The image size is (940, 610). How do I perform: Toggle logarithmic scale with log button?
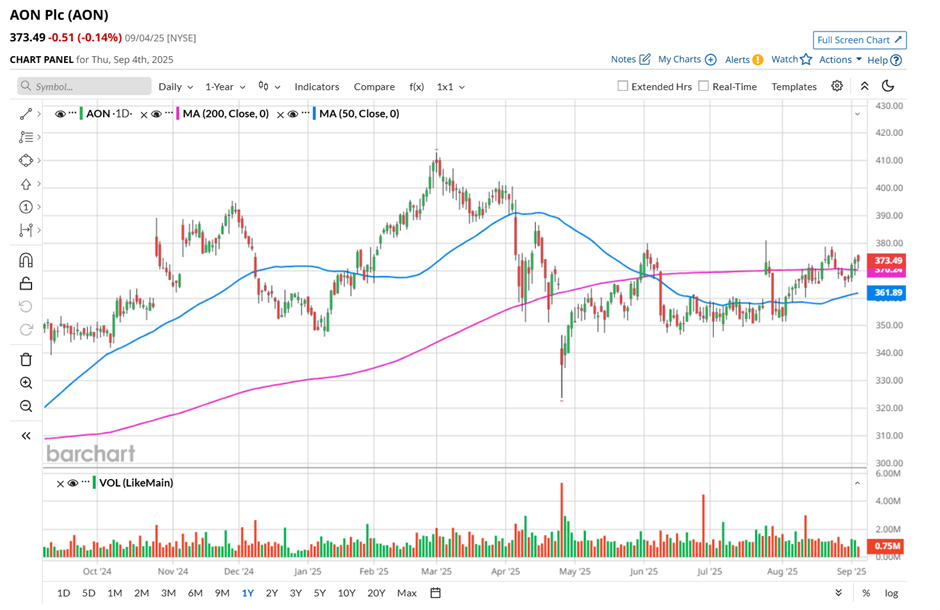click(x=891, y=593)
